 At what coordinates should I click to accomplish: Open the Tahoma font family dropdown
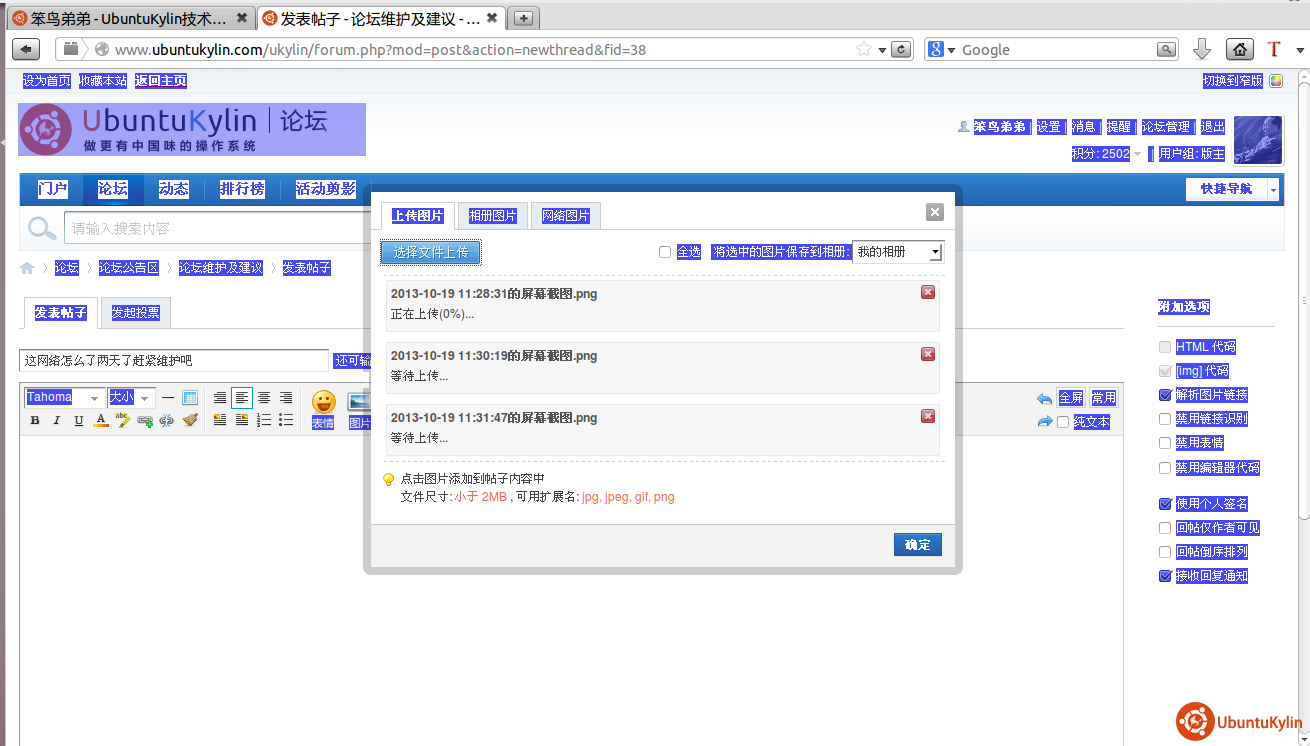[x=65, y=398]
